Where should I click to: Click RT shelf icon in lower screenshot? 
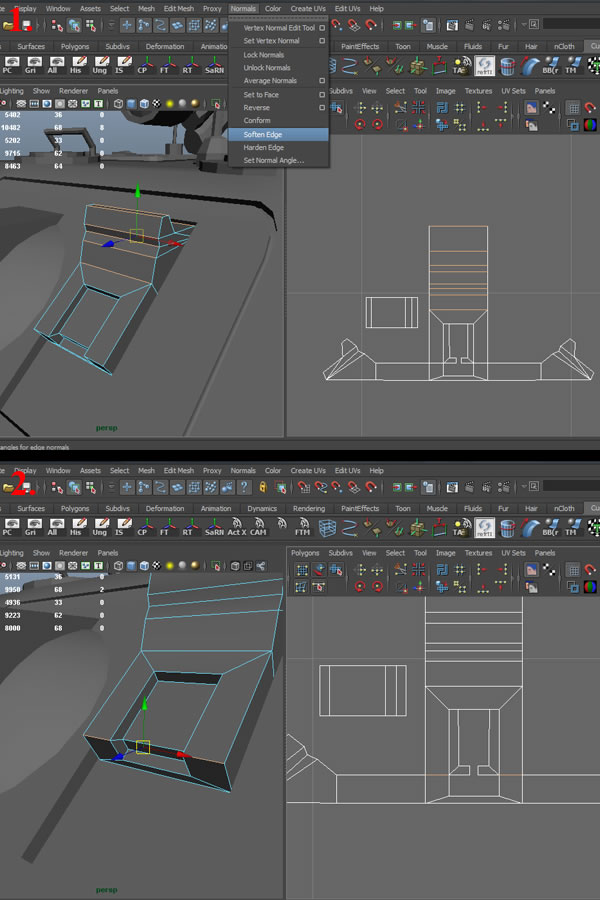(189, 527)
